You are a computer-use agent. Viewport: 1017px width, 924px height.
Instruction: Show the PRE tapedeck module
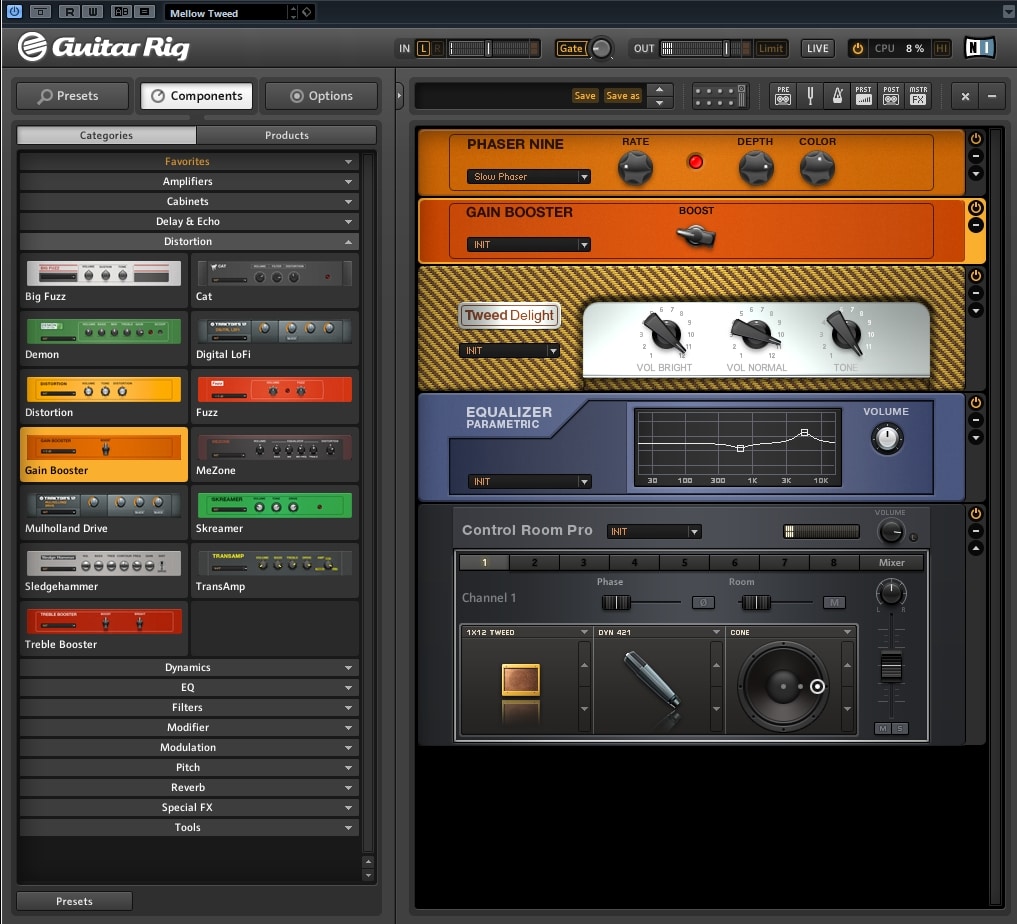point(783,96)
